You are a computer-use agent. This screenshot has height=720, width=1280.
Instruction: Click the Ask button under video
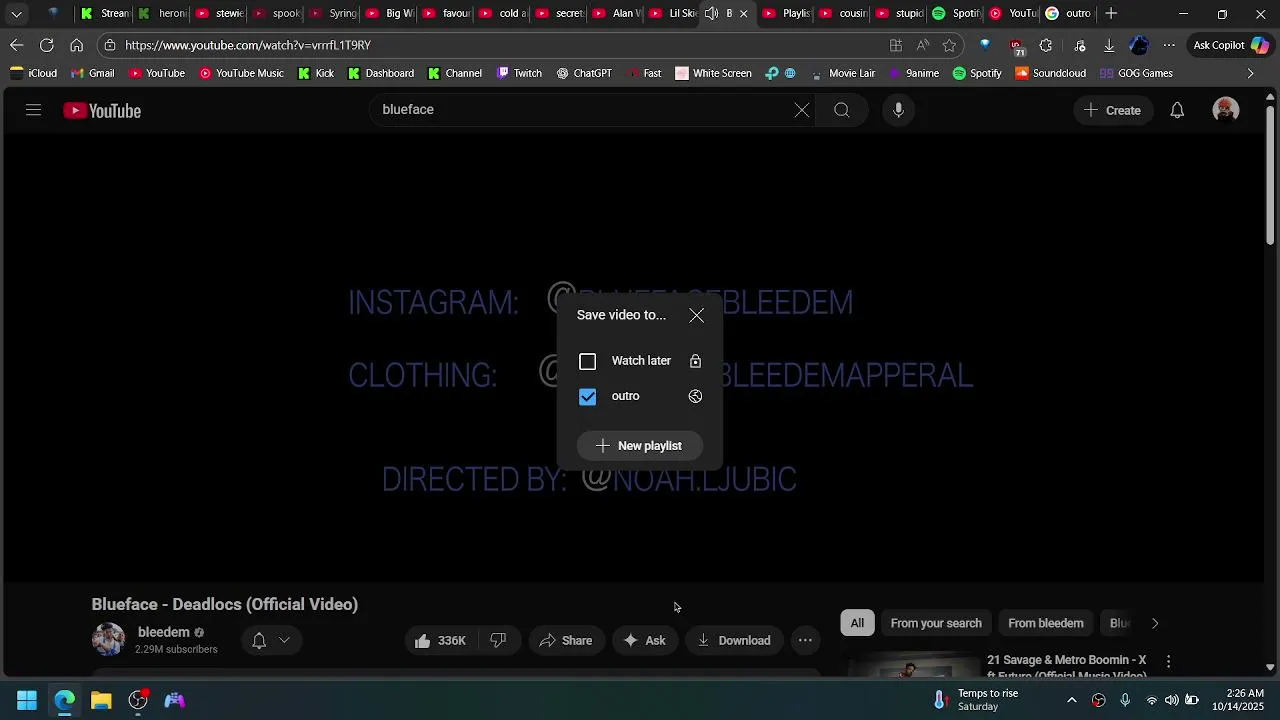pos(644,641)
